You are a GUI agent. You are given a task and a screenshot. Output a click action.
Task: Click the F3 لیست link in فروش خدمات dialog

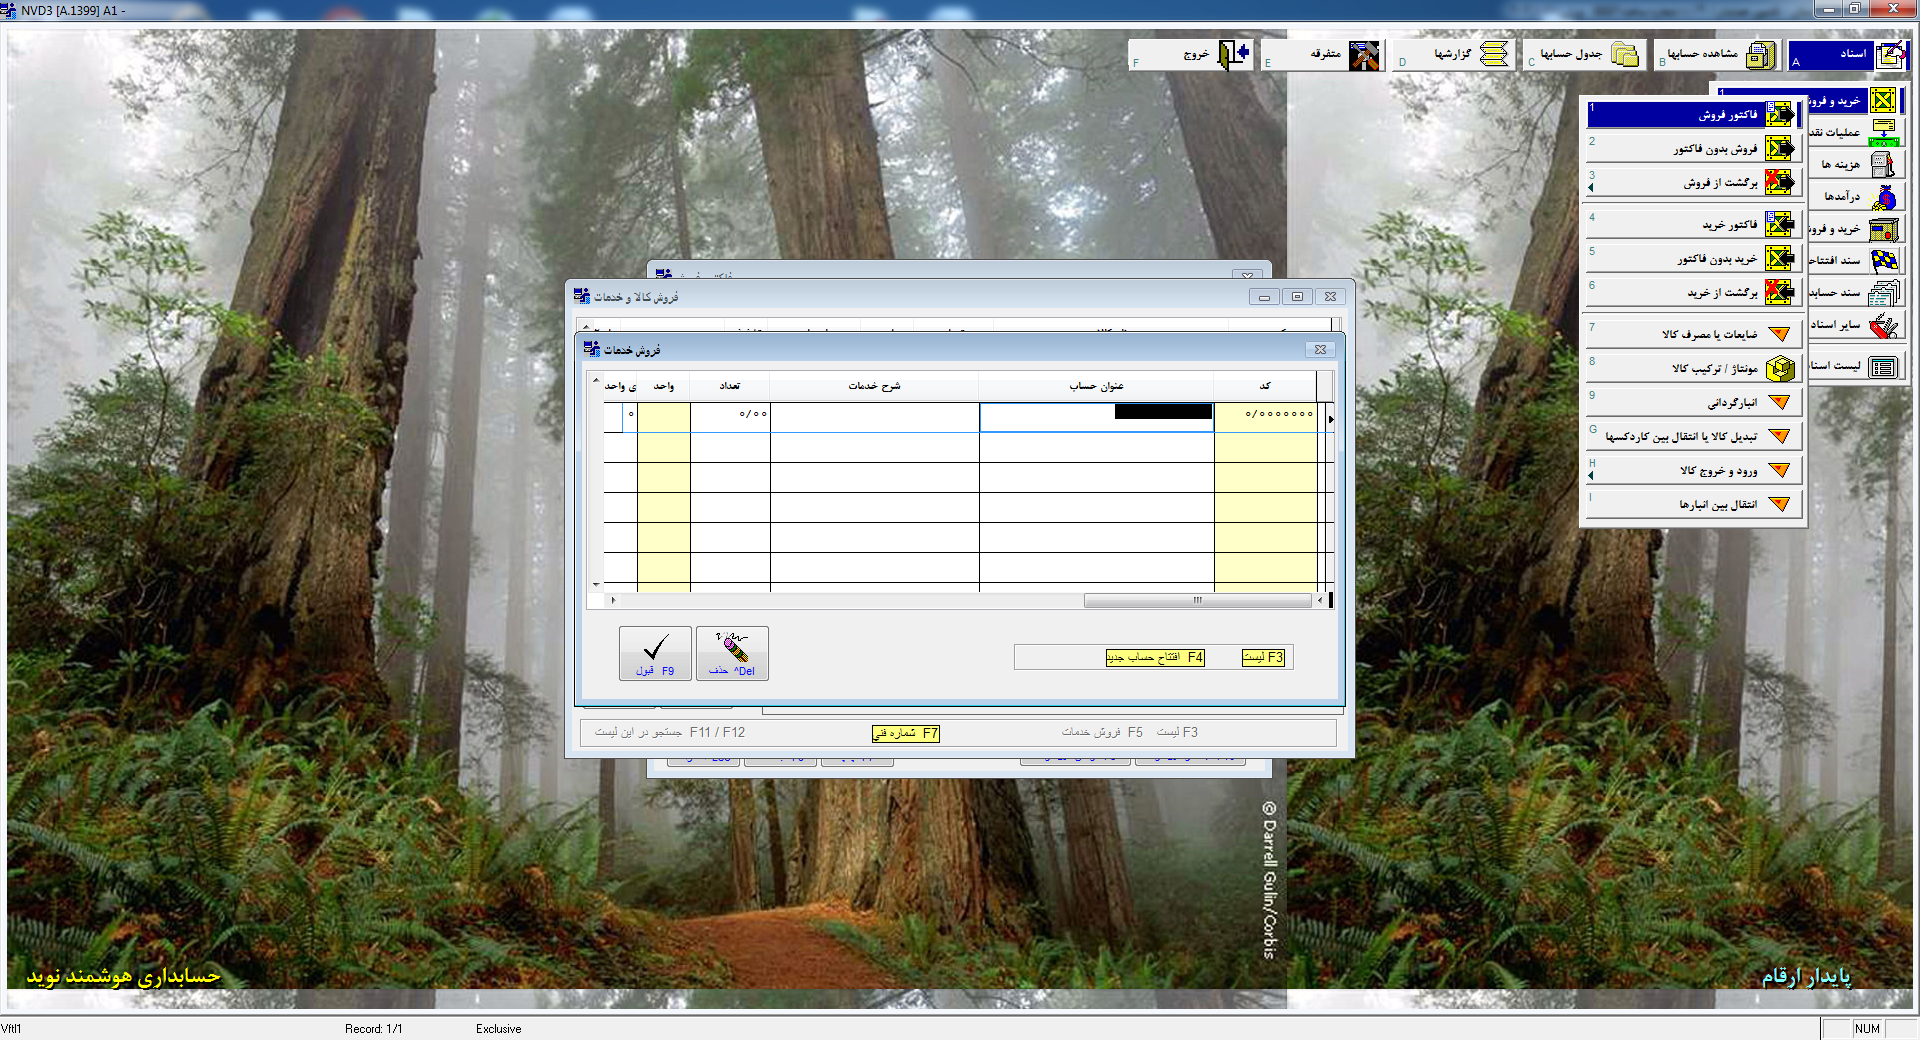[x=1263, y=657]
